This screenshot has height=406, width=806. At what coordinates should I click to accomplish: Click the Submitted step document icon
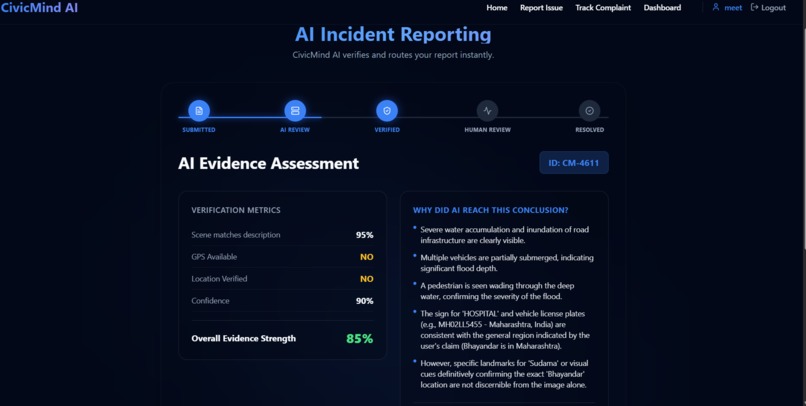(199, 110)
